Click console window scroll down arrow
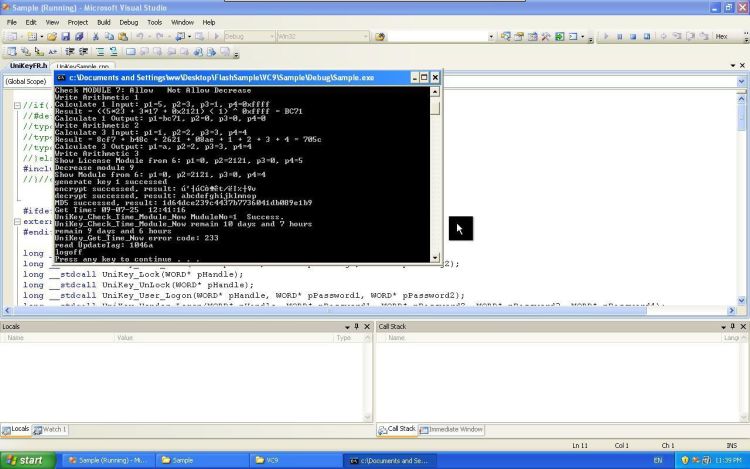This screenshot has height=469, width=750. coord(435,258)
